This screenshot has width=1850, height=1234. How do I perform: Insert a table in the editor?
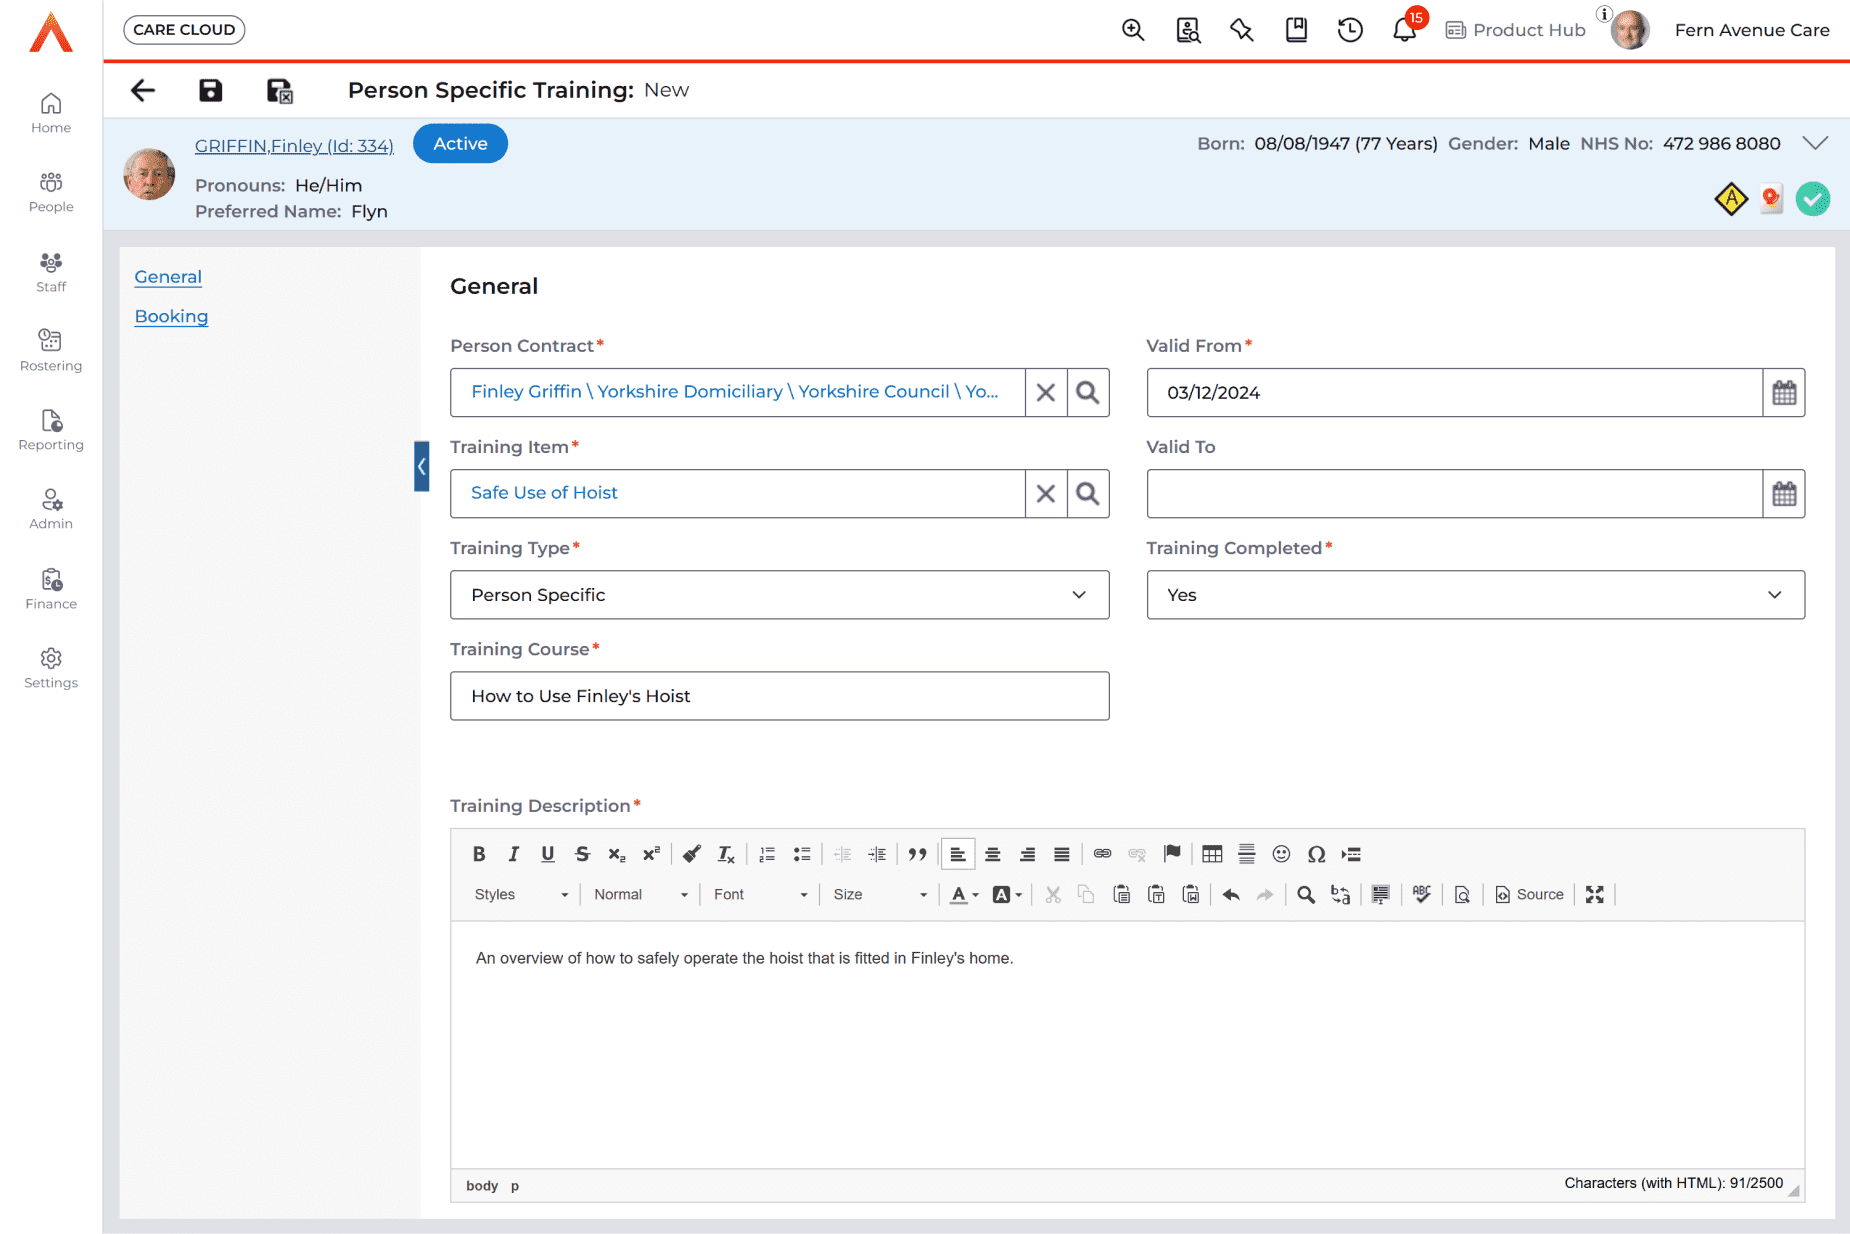point(1212,854)
